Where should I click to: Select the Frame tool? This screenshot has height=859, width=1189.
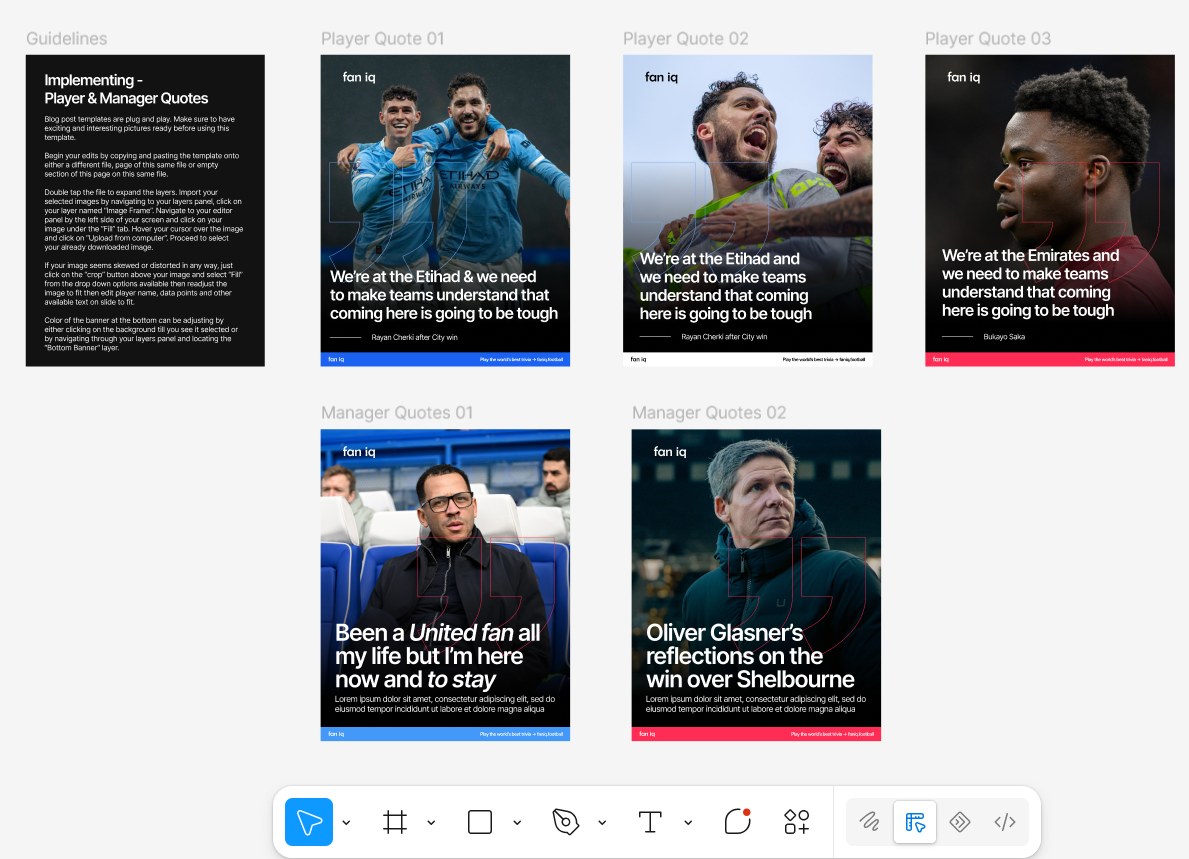tap(395, 822)
